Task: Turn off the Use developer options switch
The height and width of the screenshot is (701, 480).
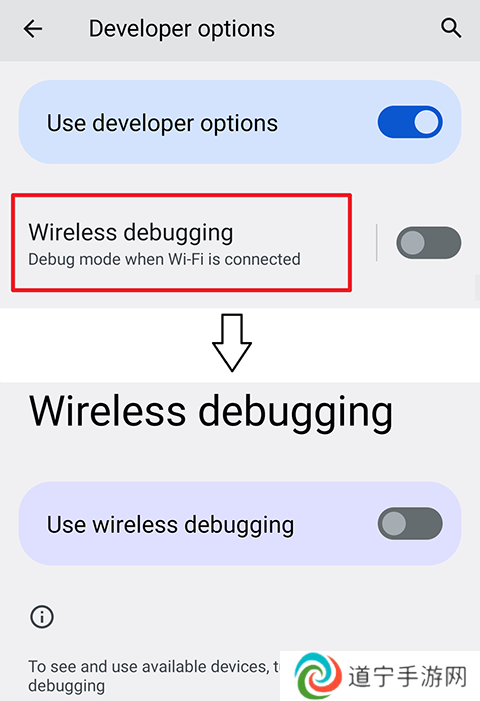Action: [410, 122]
